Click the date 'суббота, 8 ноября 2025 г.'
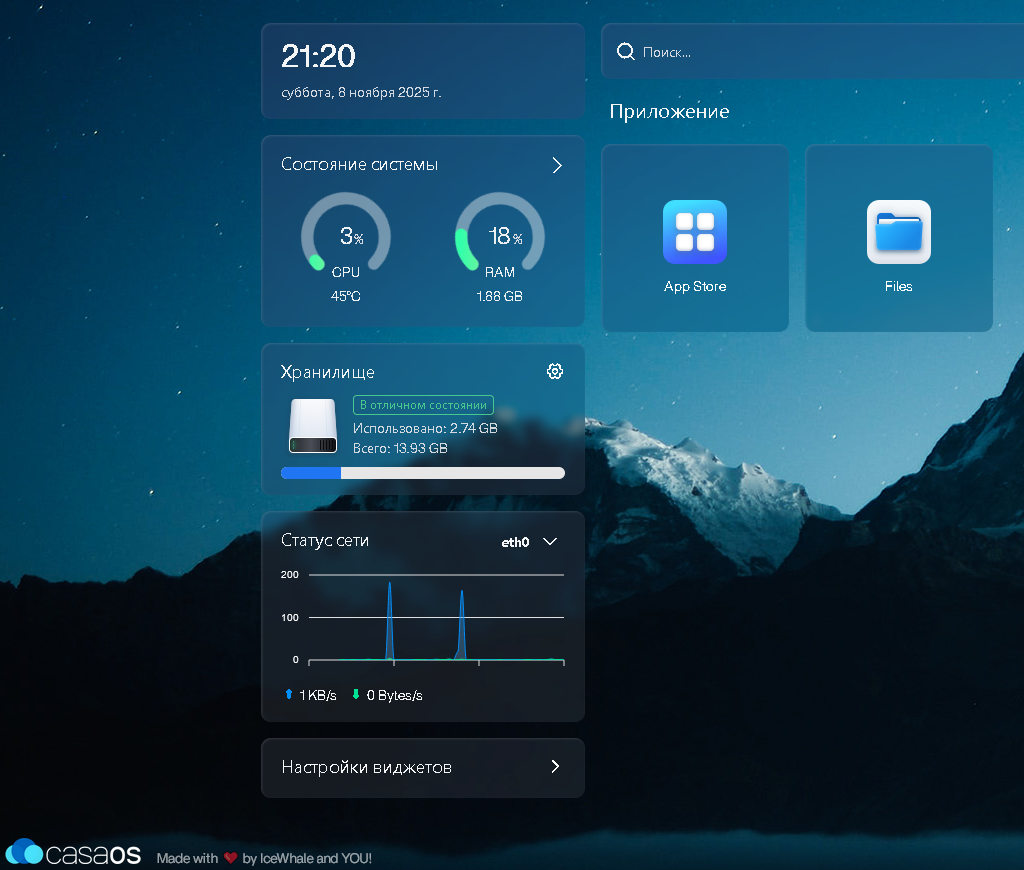The image size is (1024, 870). 361,93
